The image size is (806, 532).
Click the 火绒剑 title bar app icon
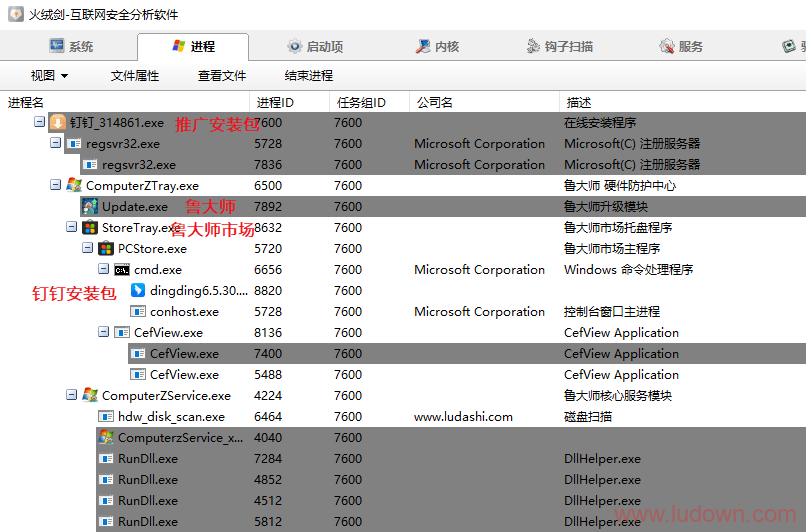16,14
